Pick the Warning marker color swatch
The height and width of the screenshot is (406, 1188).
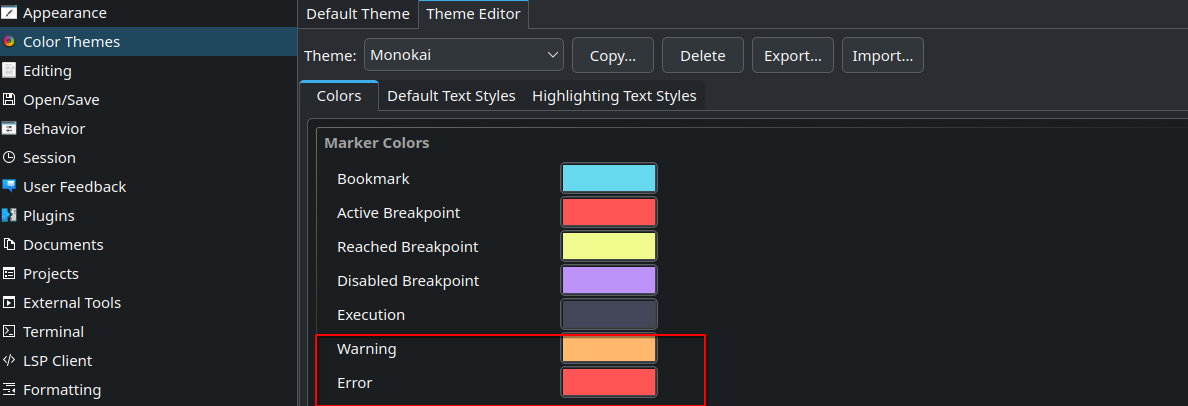[608, 349]
